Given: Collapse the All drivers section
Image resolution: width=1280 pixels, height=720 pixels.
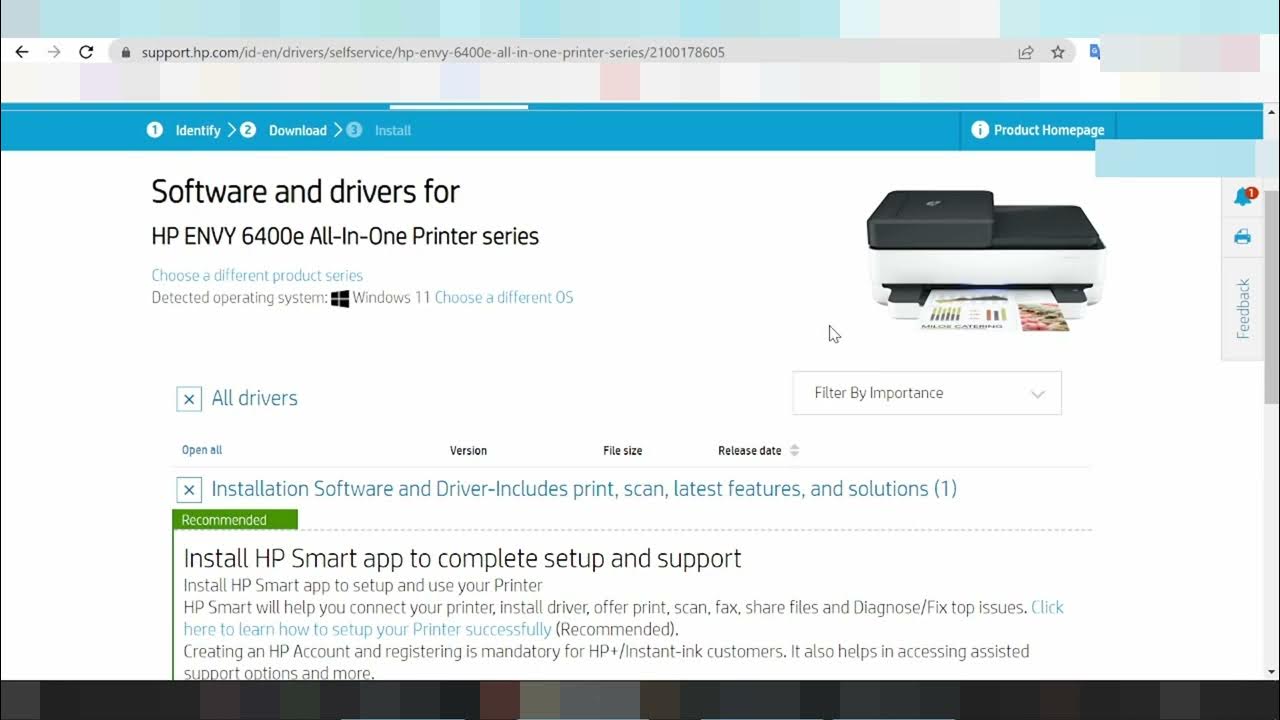Looking at the screenshot, I should 189,399.
